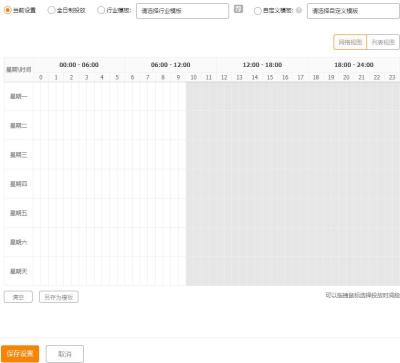
Task: Click the 星期二 row label
Action: pyautogui.click(x=19, y=125)
